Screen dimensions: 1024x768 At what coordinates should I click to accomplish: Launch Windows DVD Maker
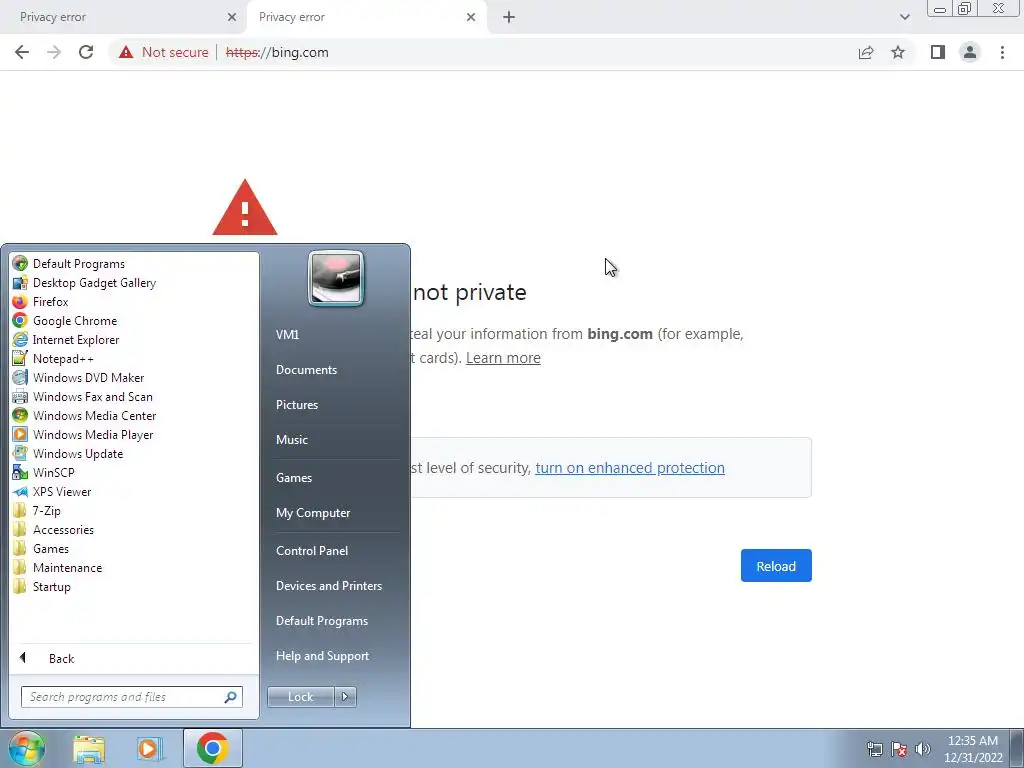[134, 377]
